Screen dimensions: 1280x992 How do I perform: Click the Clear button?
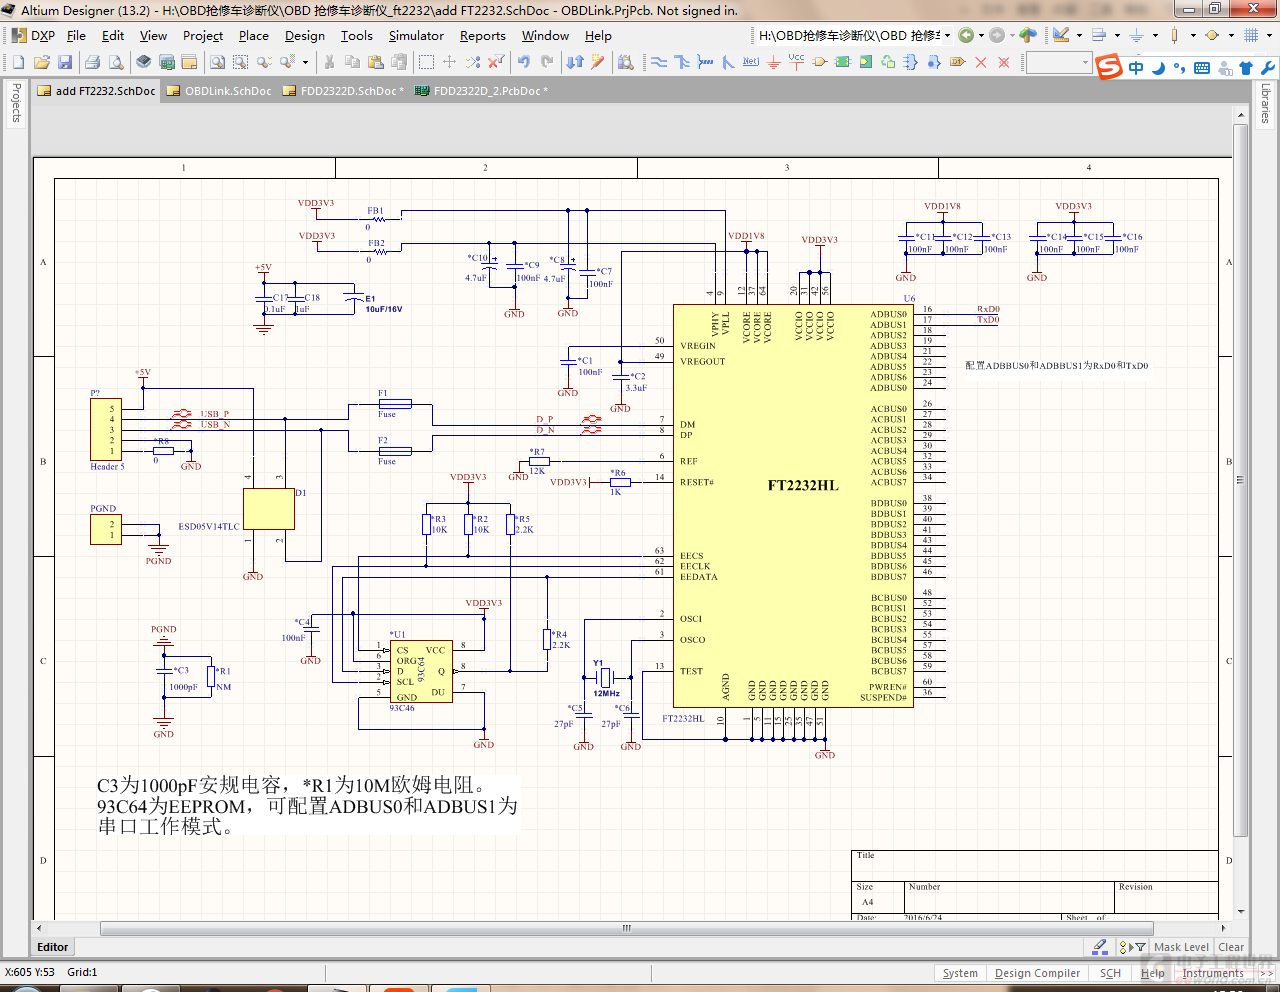[x=1231, y=947]
